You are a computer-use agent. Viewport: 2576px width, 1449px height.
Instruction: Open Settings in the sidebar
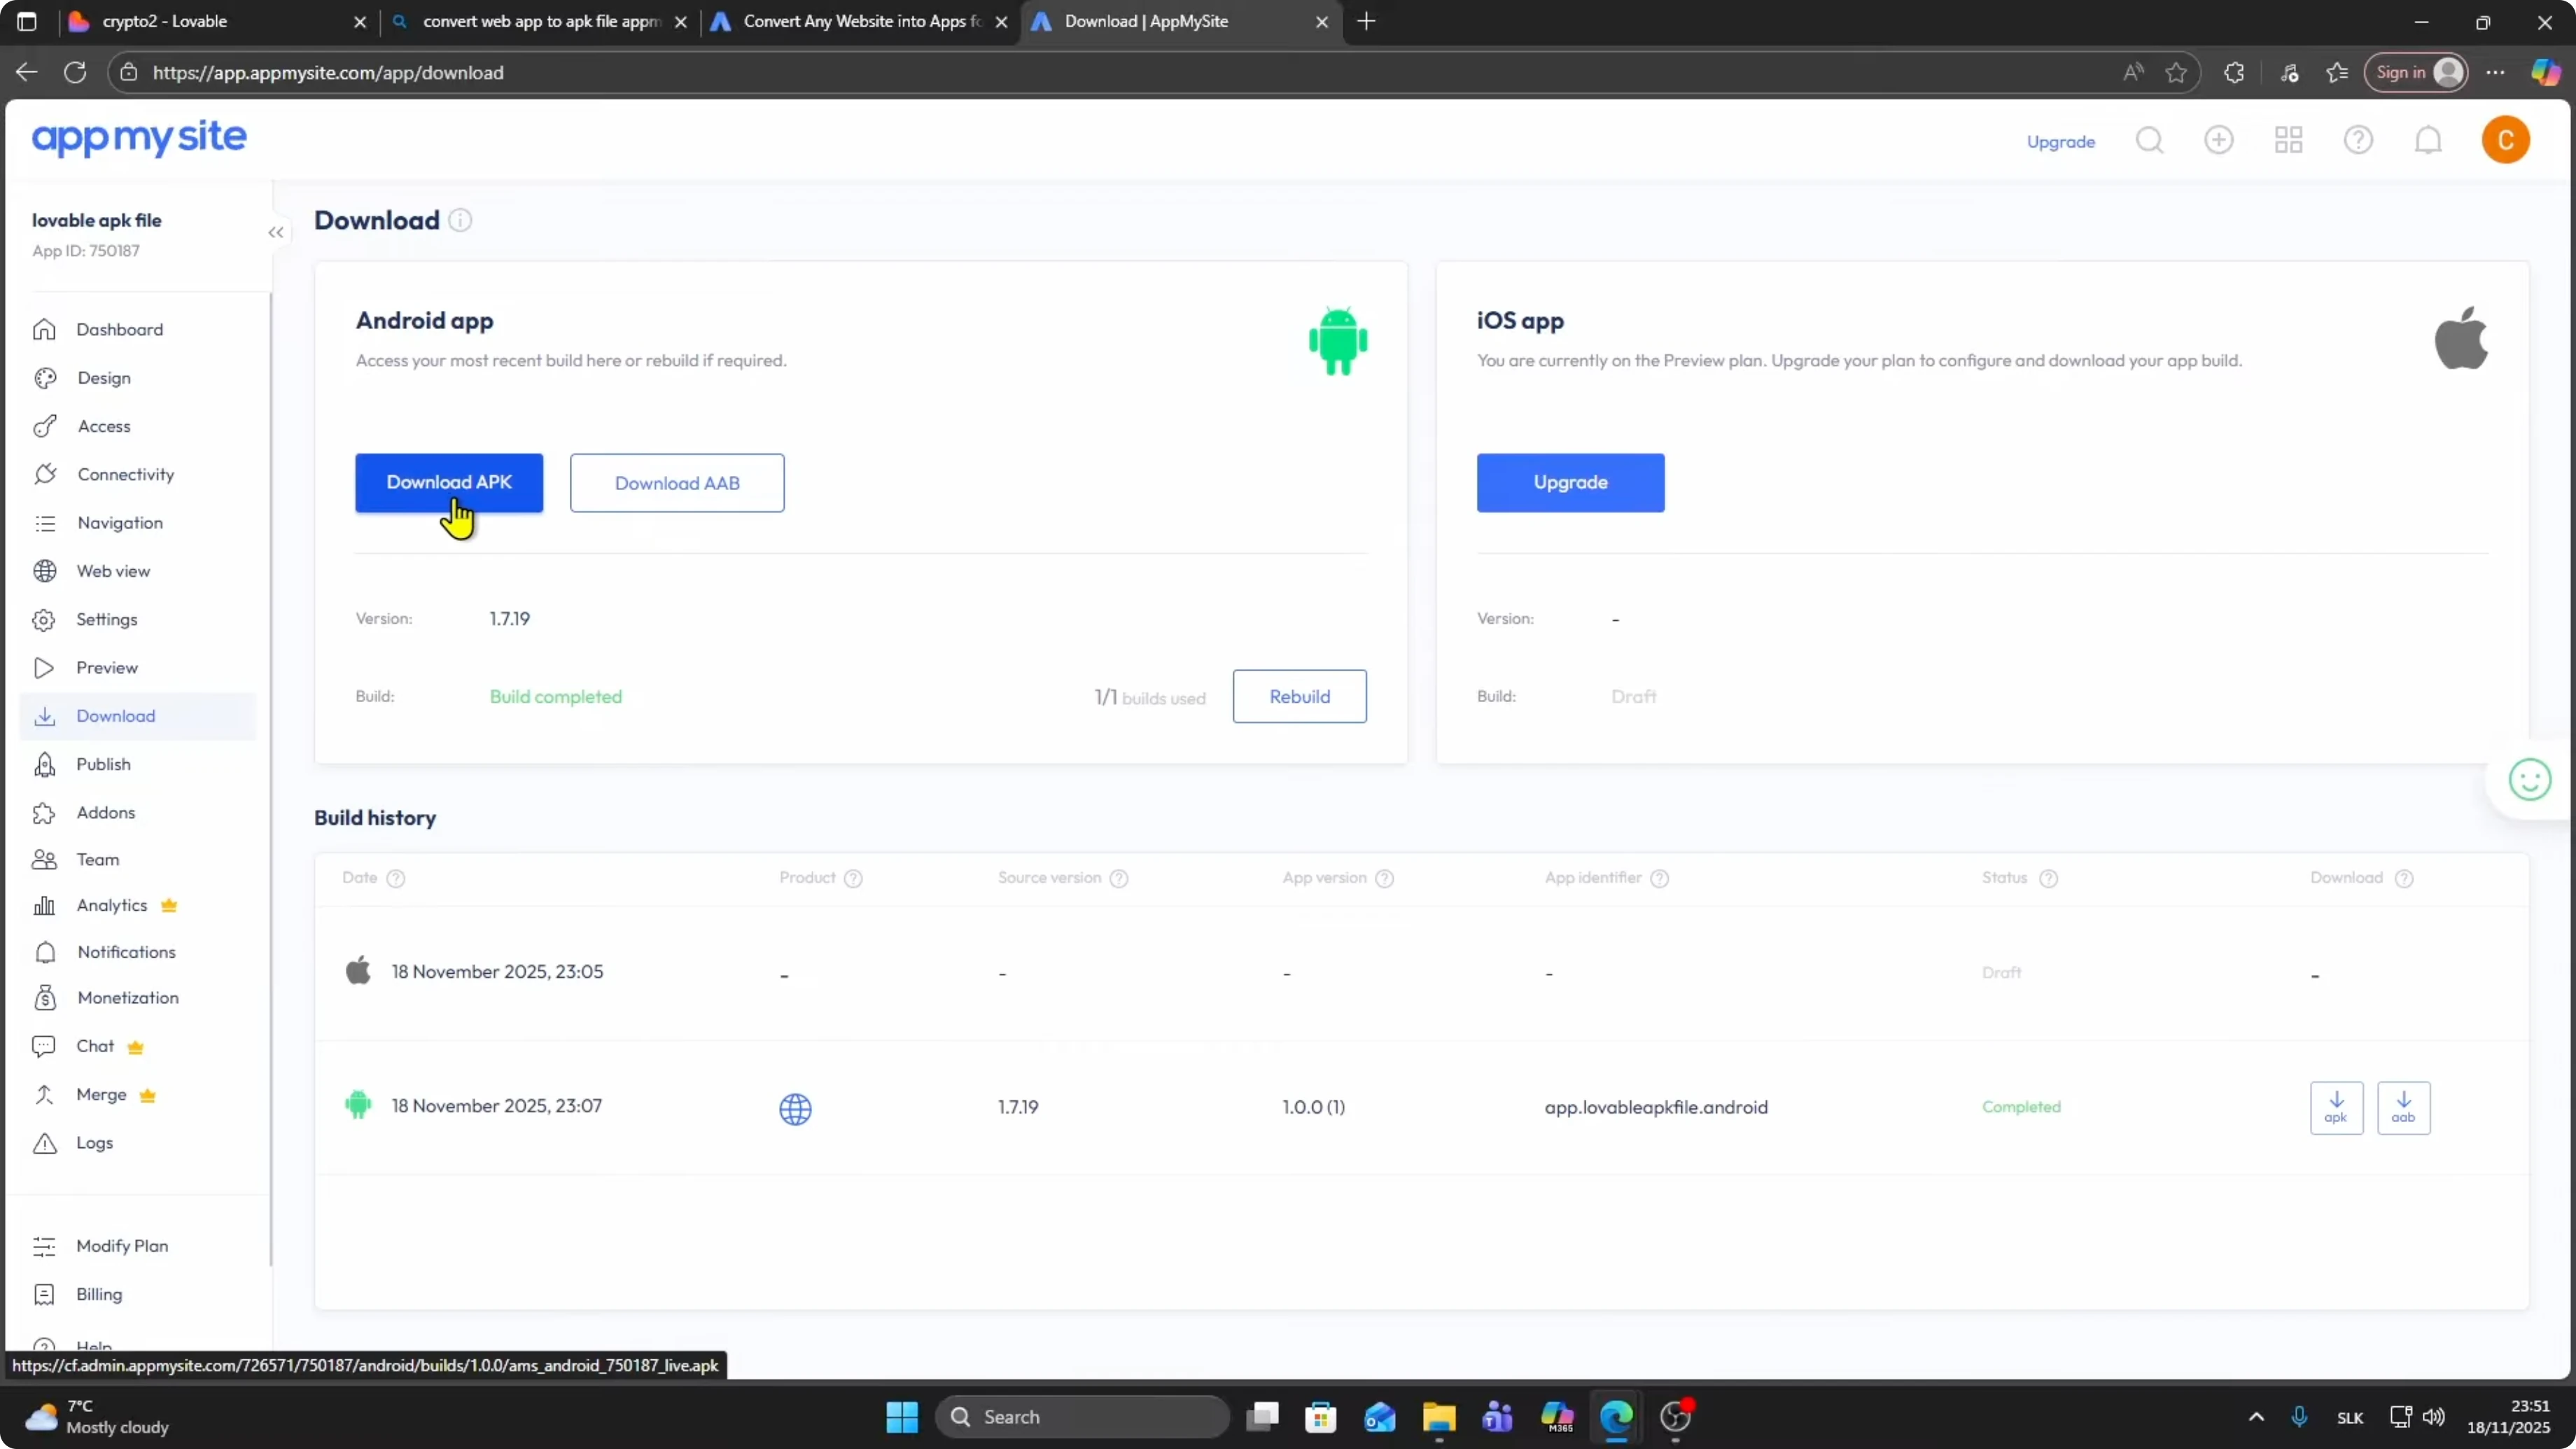138,619
